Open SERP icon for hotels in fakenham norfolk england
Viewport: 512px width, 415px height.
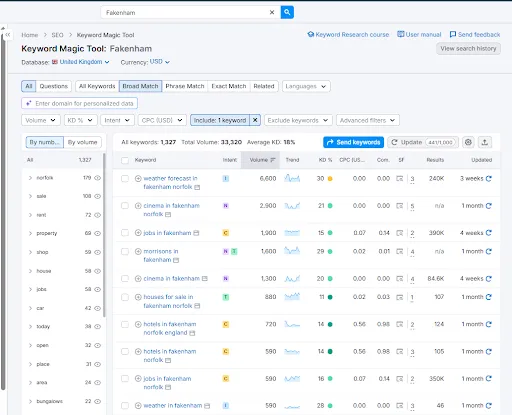[399, 324]
